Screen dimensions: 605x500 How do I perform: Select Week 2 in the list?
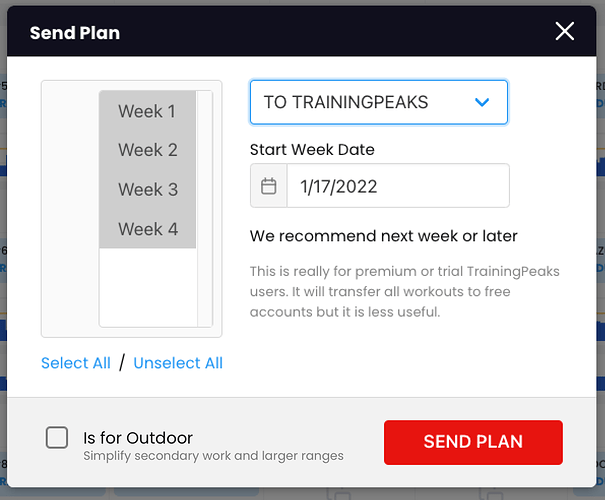point(147,150)
